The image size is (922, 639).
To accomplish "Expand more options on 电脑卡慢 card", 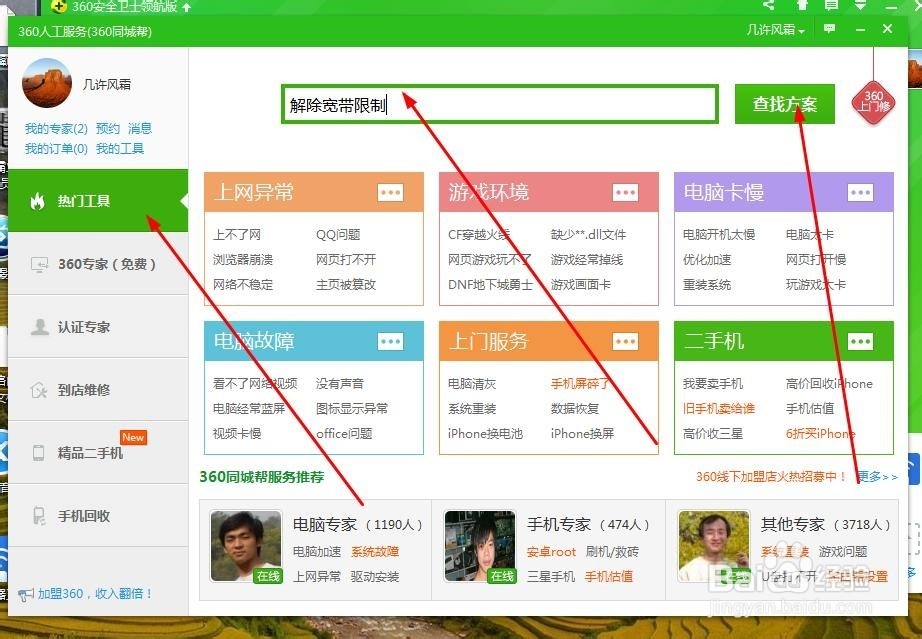I will click(860, 192).
